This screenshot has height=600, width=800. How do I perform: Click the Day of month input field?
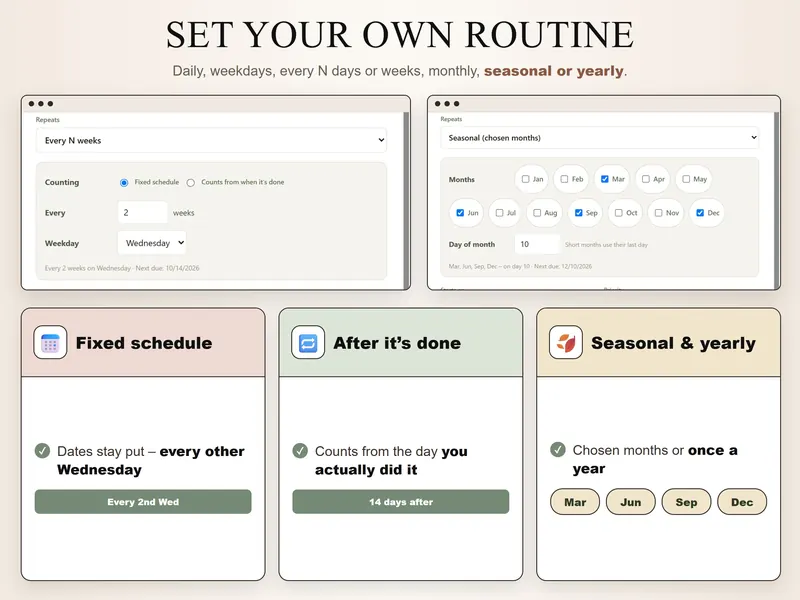pyautogui.click(x=537, y=244)
